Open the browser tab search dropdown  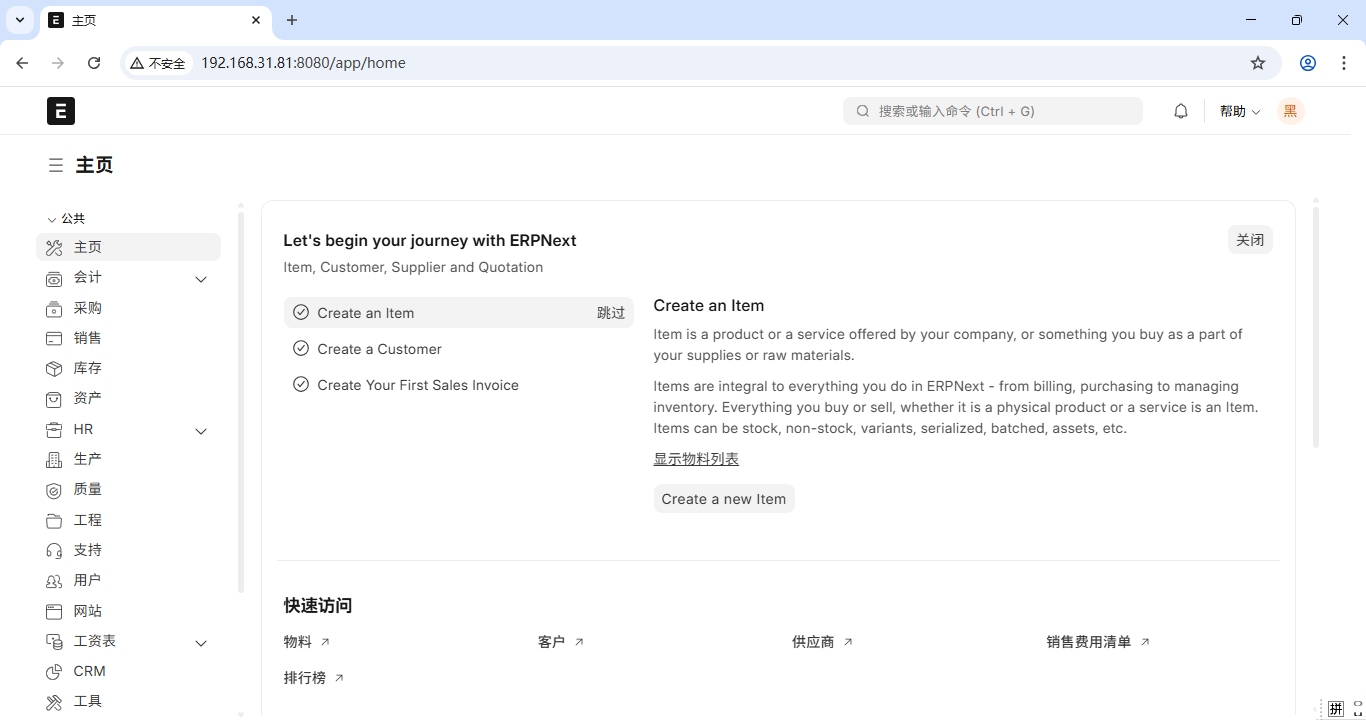[x=19, y=20]
